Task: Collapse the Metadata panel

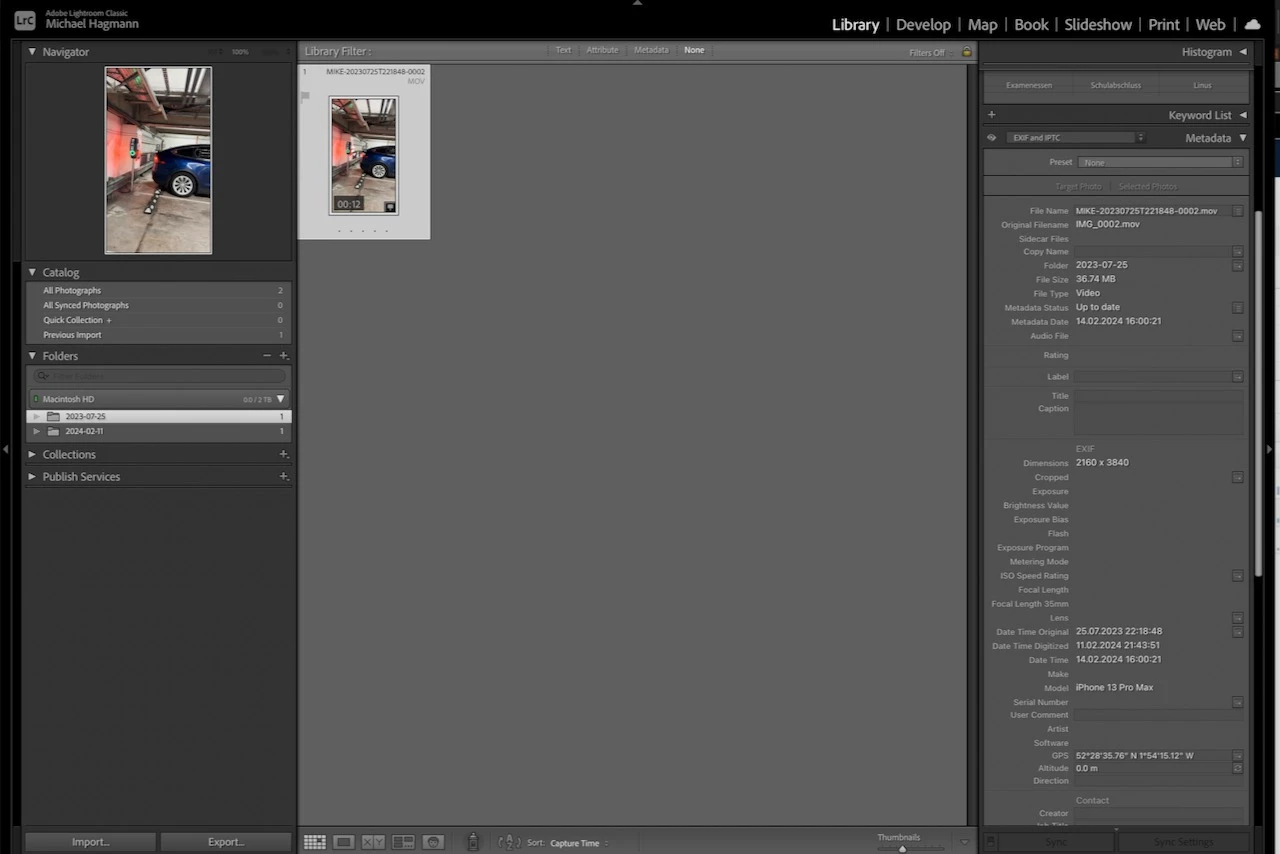Action: click(1243, 138)
